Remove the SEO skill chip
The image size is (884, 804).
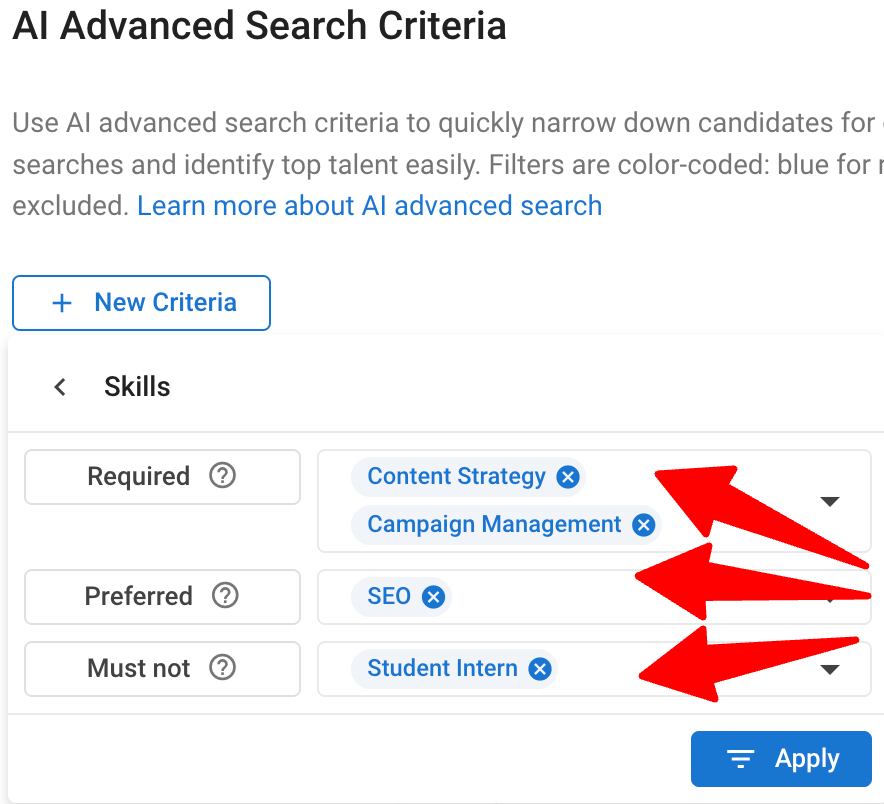point(433,596)
